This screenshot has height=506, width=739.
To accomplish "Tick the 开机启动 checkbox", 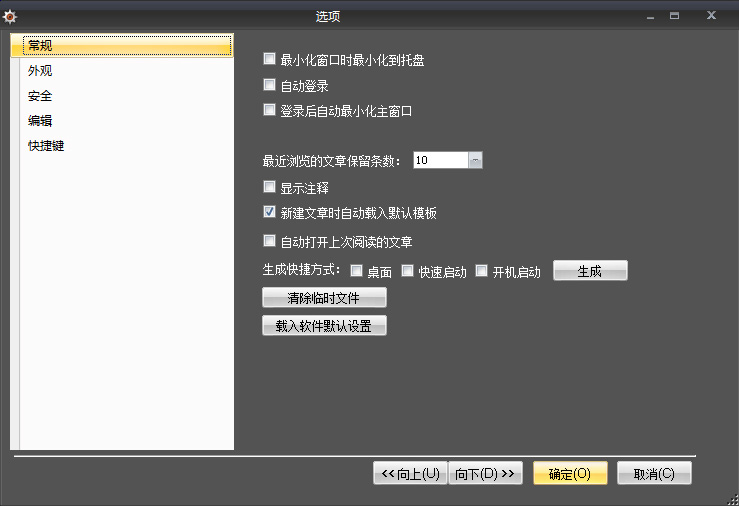I will [481, 271].
